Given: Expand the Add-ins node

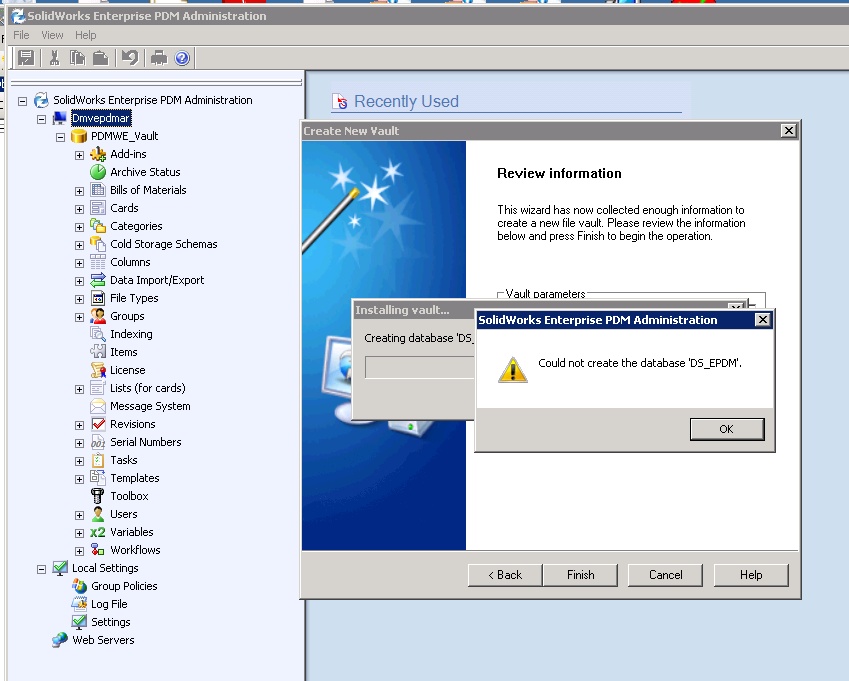Looking at the screenshot, I should coord(79,155).
